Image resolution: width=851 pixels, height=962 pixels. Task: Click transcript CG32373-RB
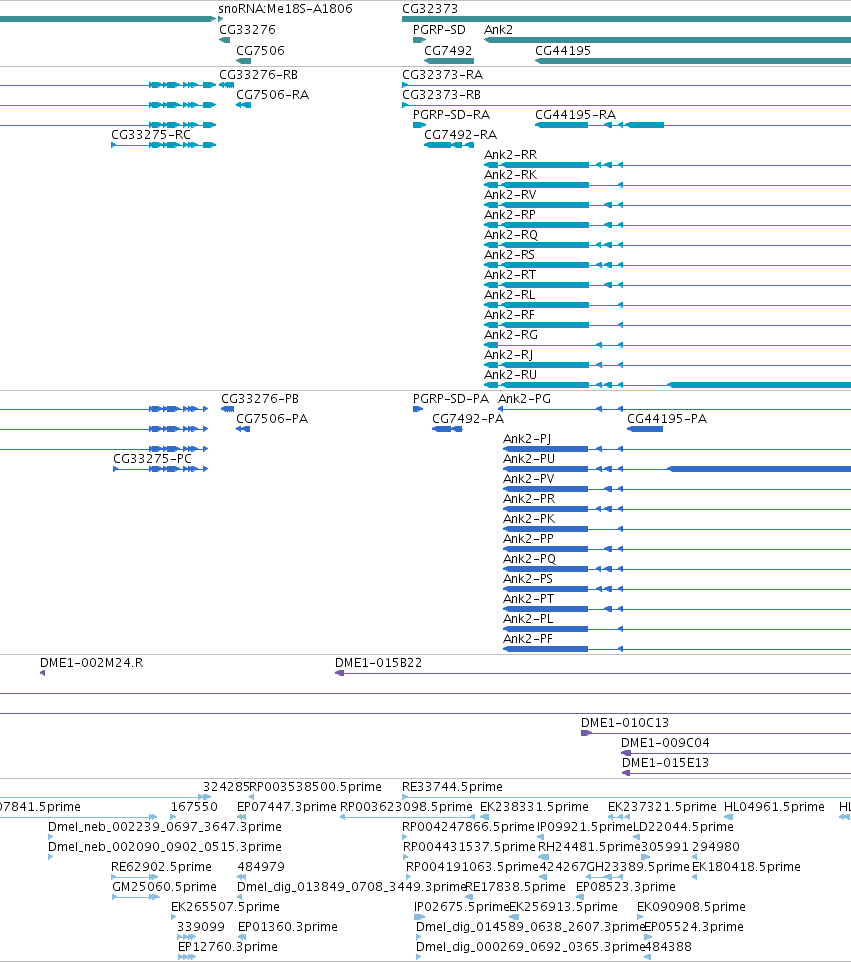441,94
